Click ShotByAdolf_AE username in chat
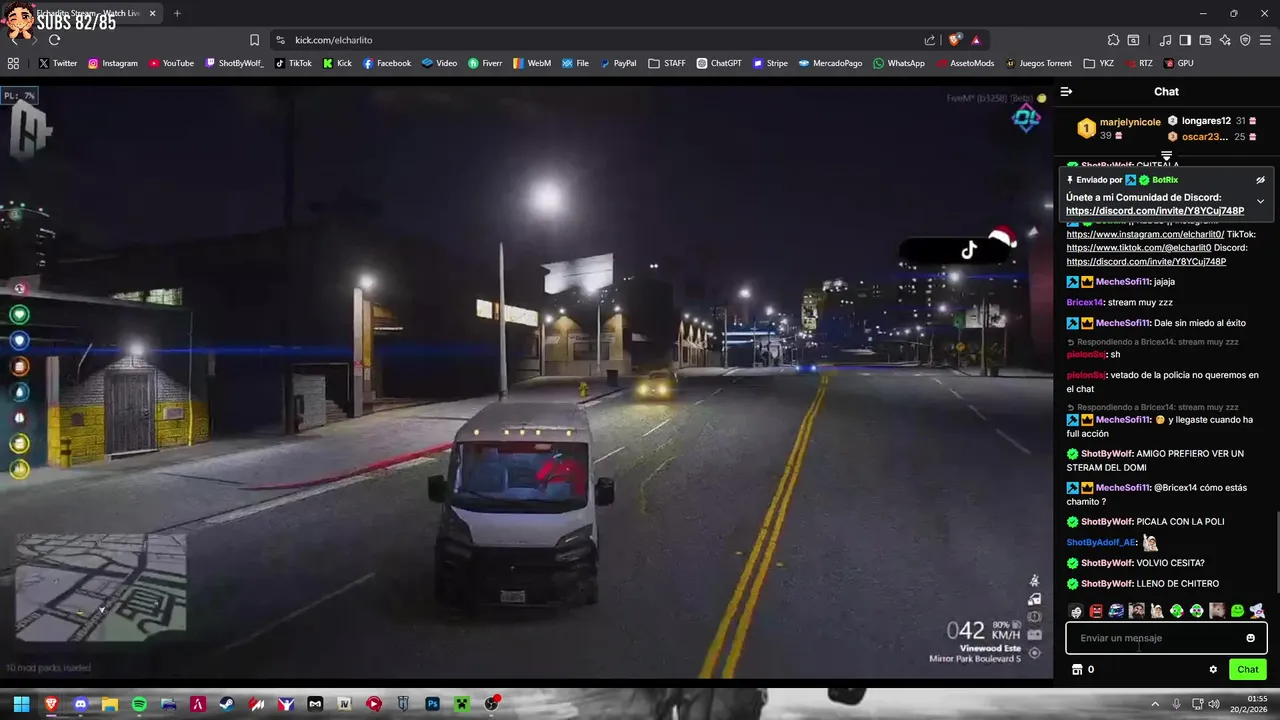Screen dimensions: 1280x720 click(1101, 542)
